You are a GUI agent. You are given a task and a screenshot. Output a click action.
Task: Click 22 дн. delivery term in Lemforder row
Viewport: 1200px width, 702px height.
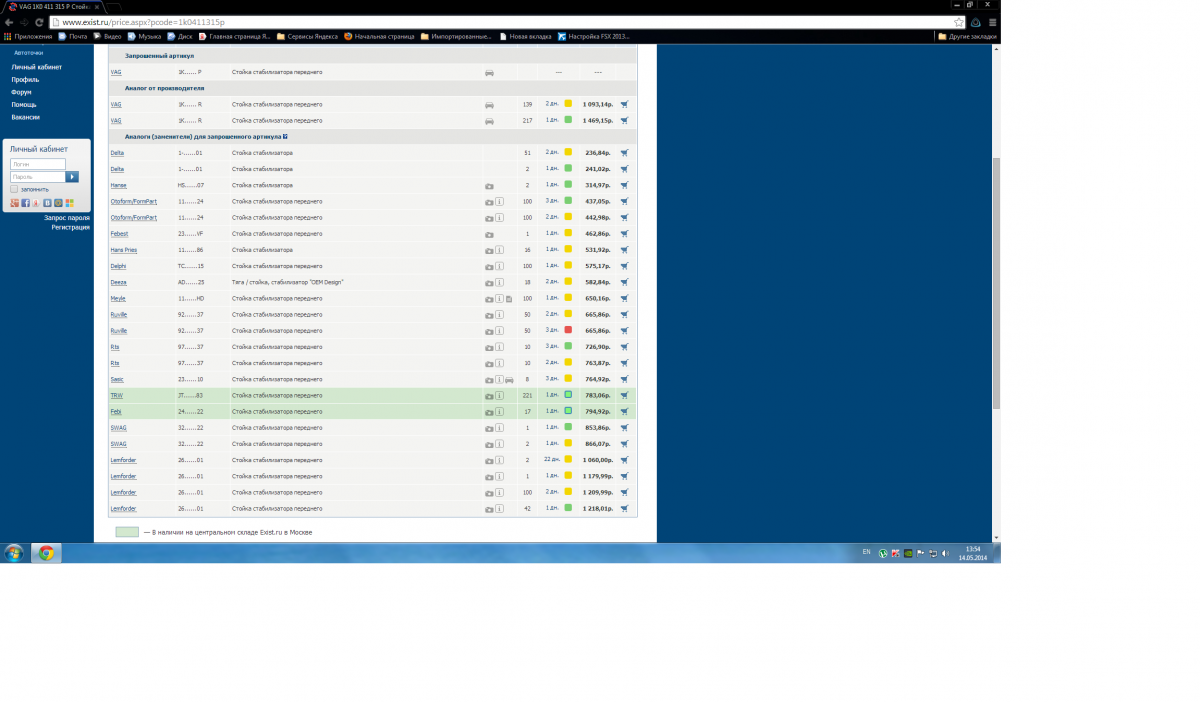(551, 460)
